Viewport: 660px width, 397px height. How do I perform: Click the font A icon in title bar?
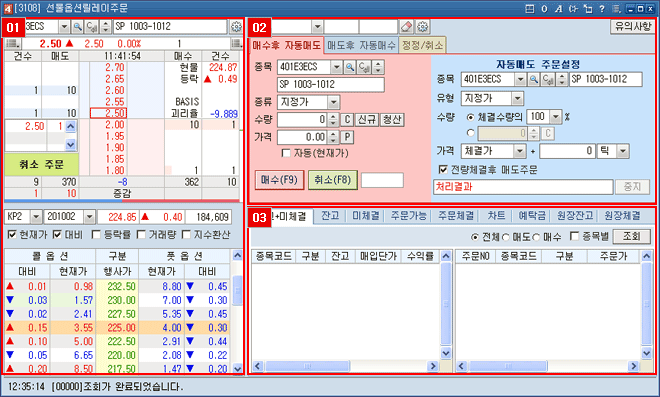559,8
